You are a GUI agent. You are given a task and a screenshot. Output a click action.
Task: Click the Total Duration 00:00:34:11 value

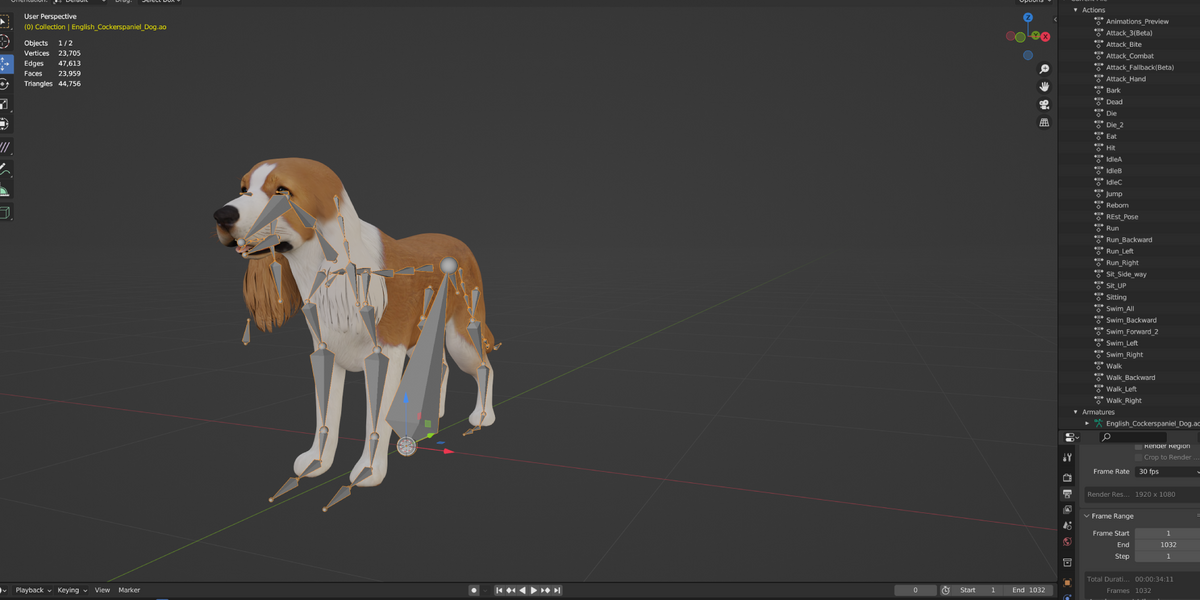(1156, 580)
